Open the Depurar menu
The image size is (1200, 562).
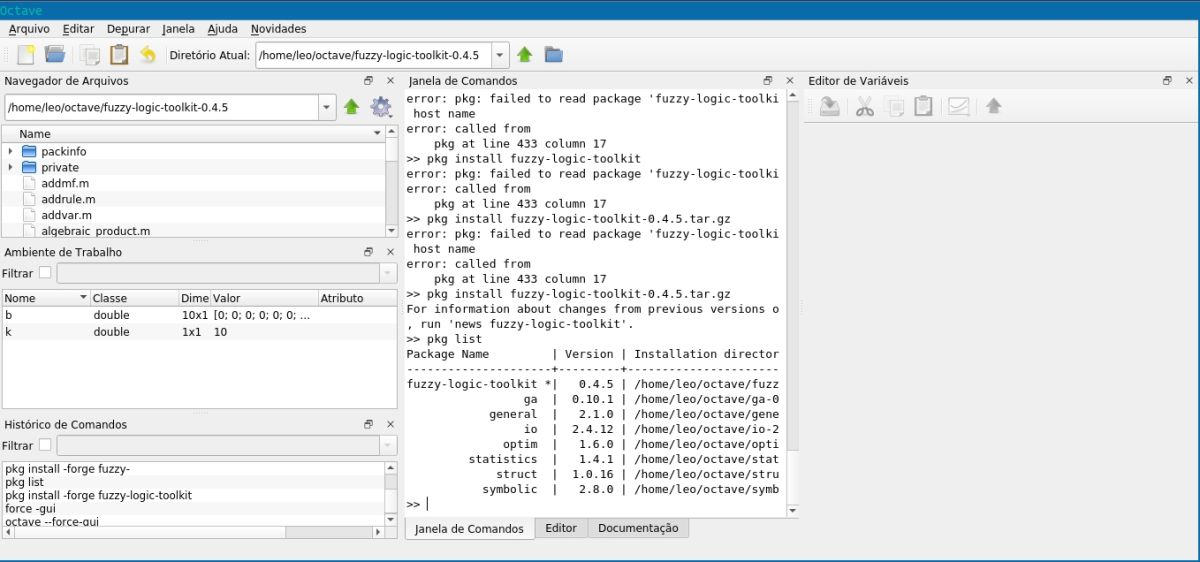coord(128,29)
